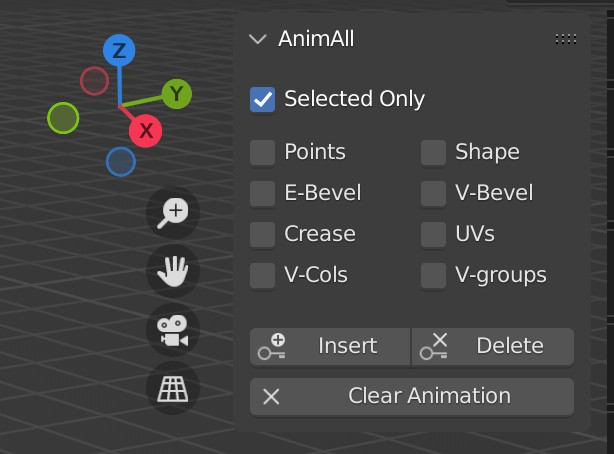
Task: Click the Delete keyframe button
Action: [493, 346]
